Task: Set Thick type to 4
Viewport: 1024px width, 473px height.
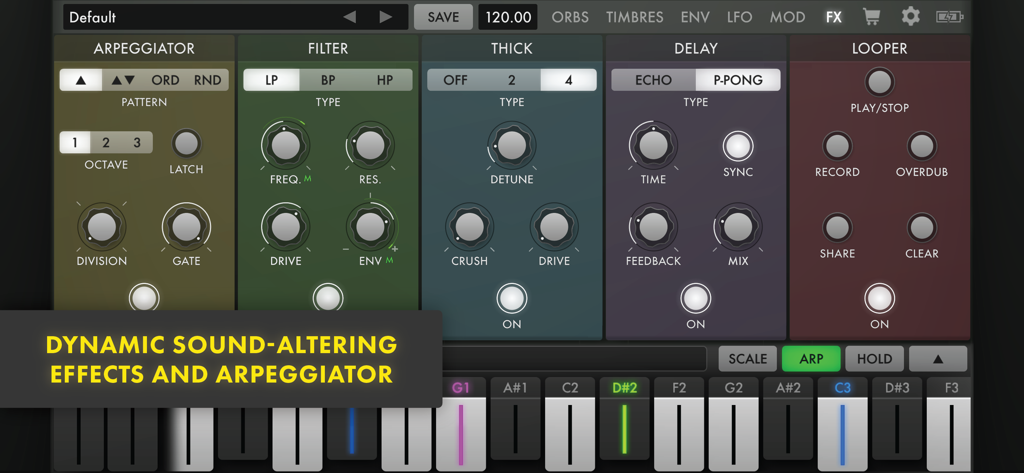Action: pos(568,80)
